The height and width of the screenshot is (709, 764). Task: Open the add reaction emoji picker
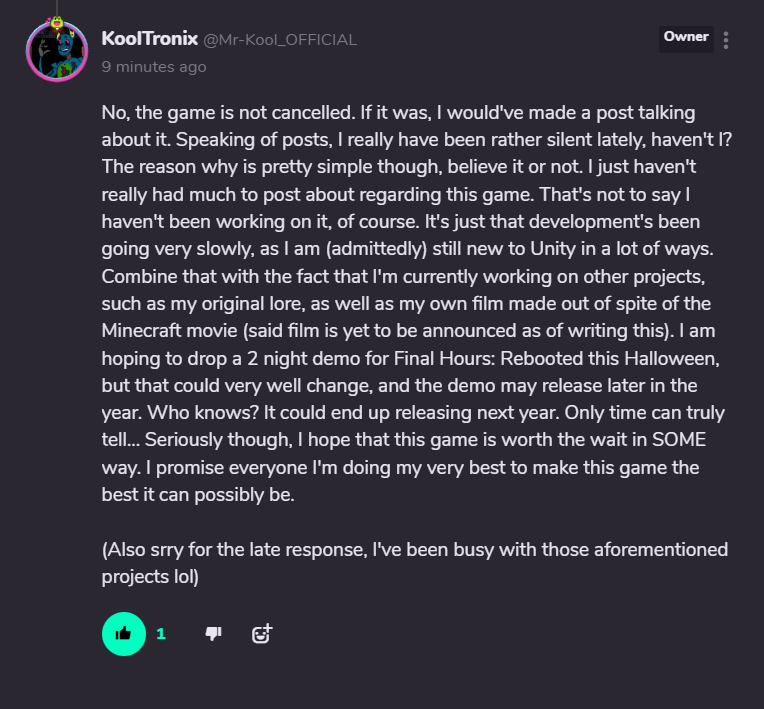pos(261,633)
